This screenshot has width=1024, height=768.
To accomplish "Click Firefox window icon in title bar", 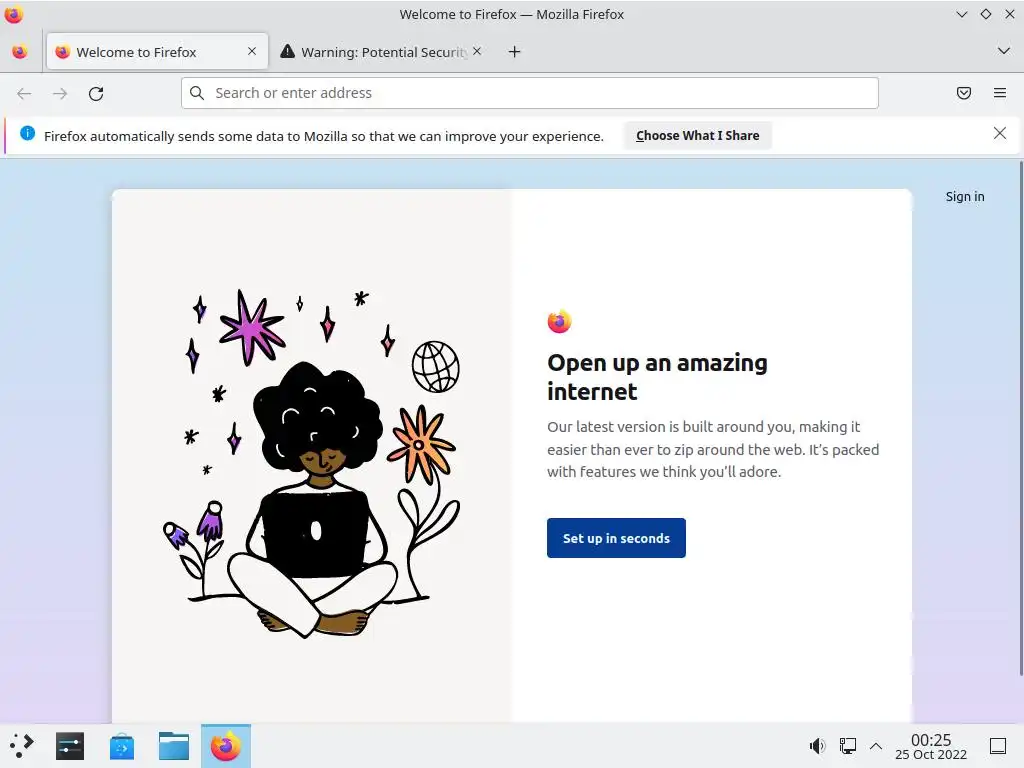I will [x=14, y=14].
